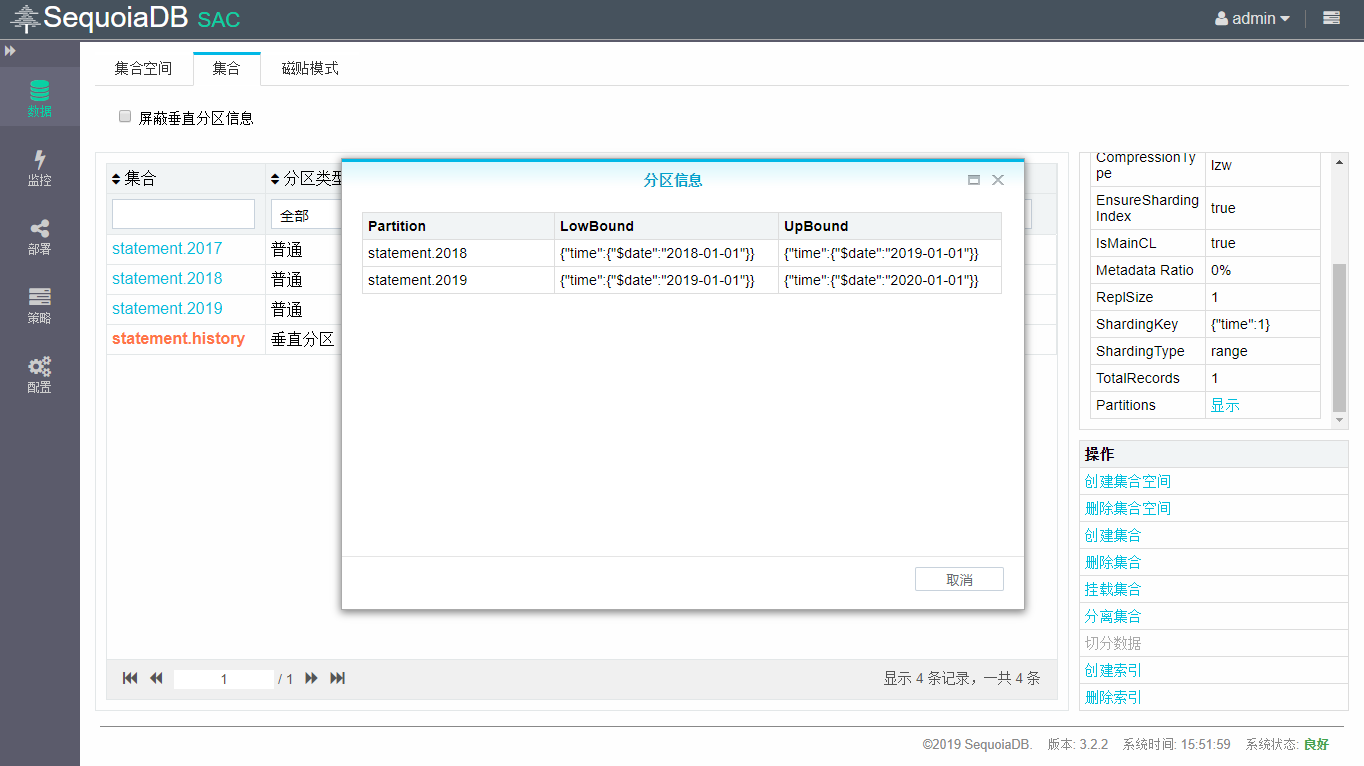The image size is (1364, 766).
Task: Click the properties panel scrollbar thumb
Action: pos(1340,338)
